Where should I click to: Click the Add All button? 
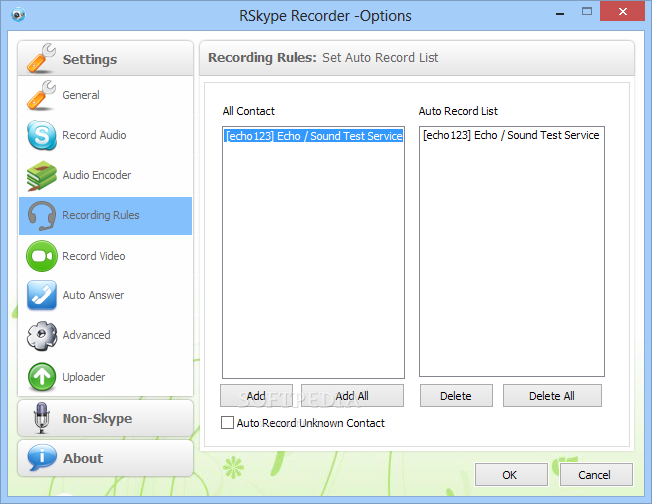click(x=352, y=395)
